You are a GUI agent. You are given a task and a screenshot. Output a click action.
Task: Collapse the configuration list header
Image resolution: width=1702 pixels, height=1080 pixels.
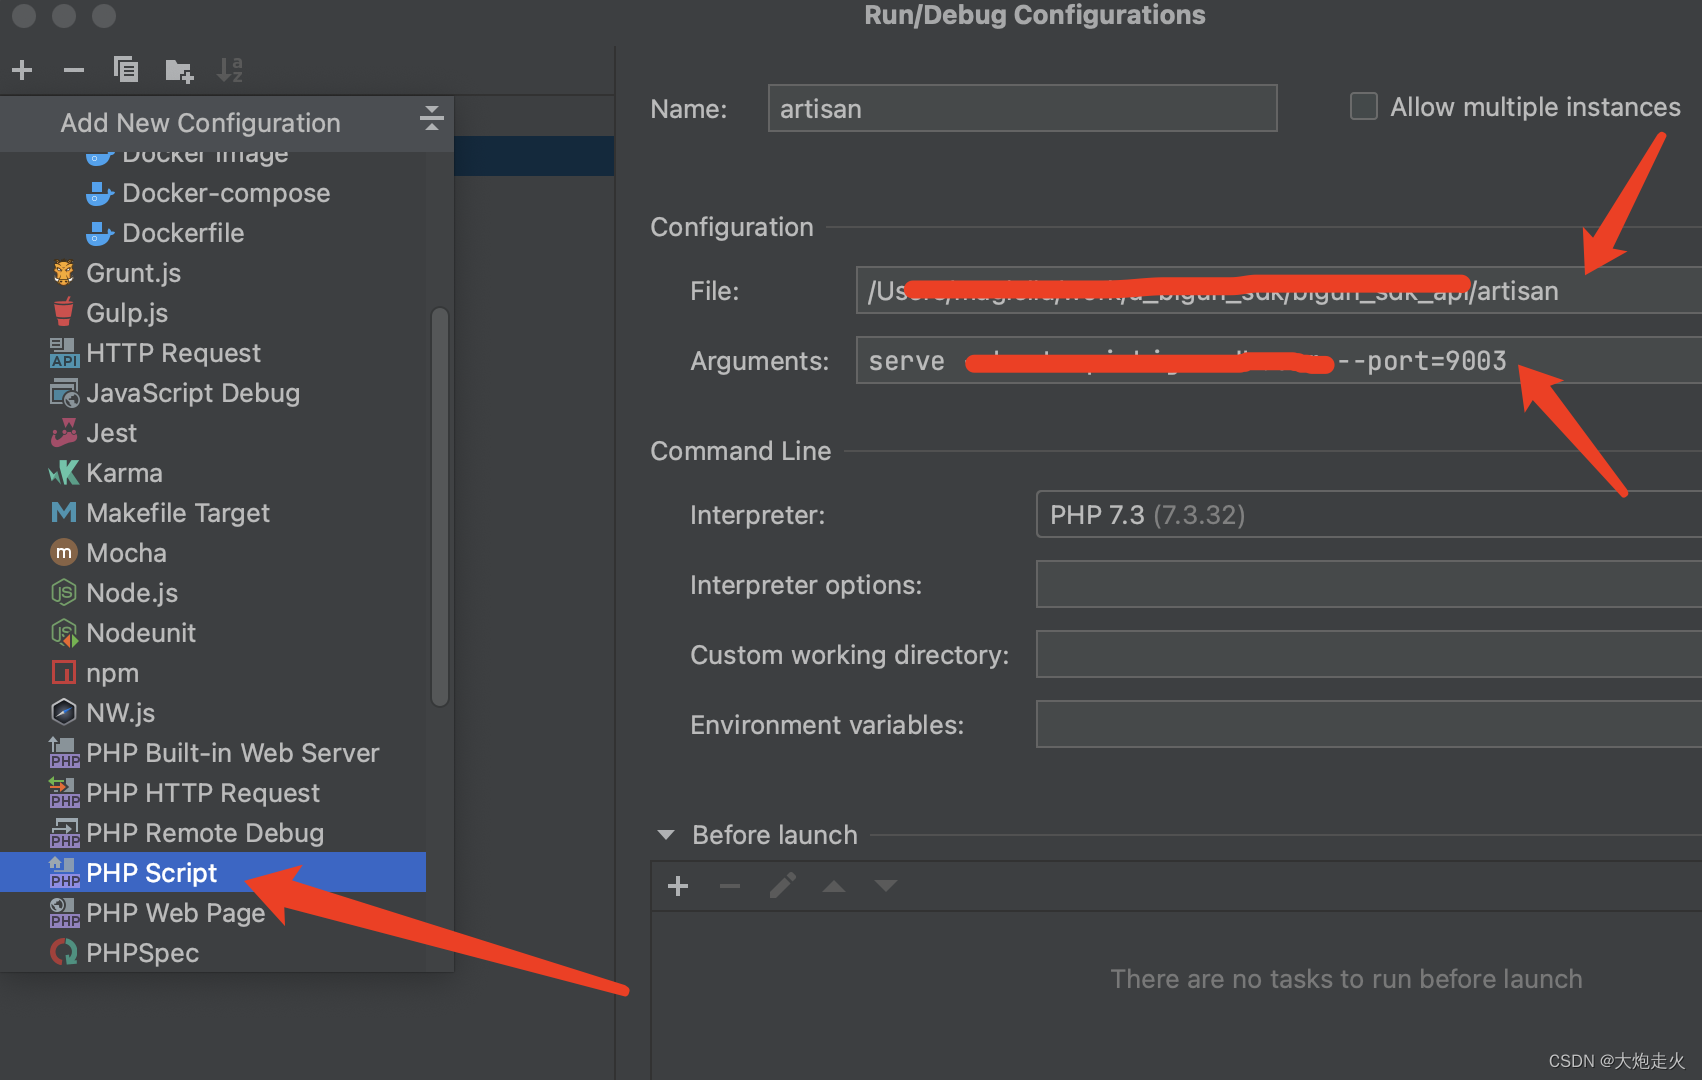431,119
